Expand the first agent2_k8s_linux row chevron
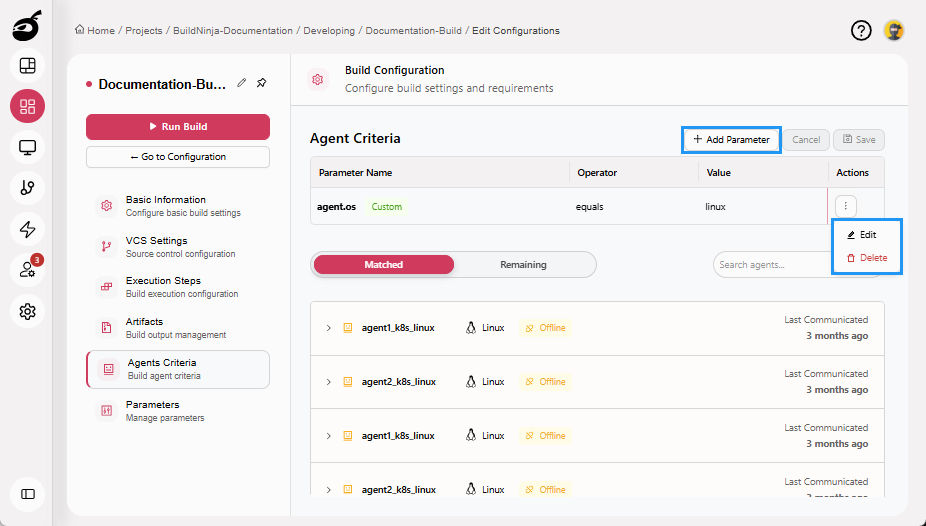 click(x=328, y=382)
